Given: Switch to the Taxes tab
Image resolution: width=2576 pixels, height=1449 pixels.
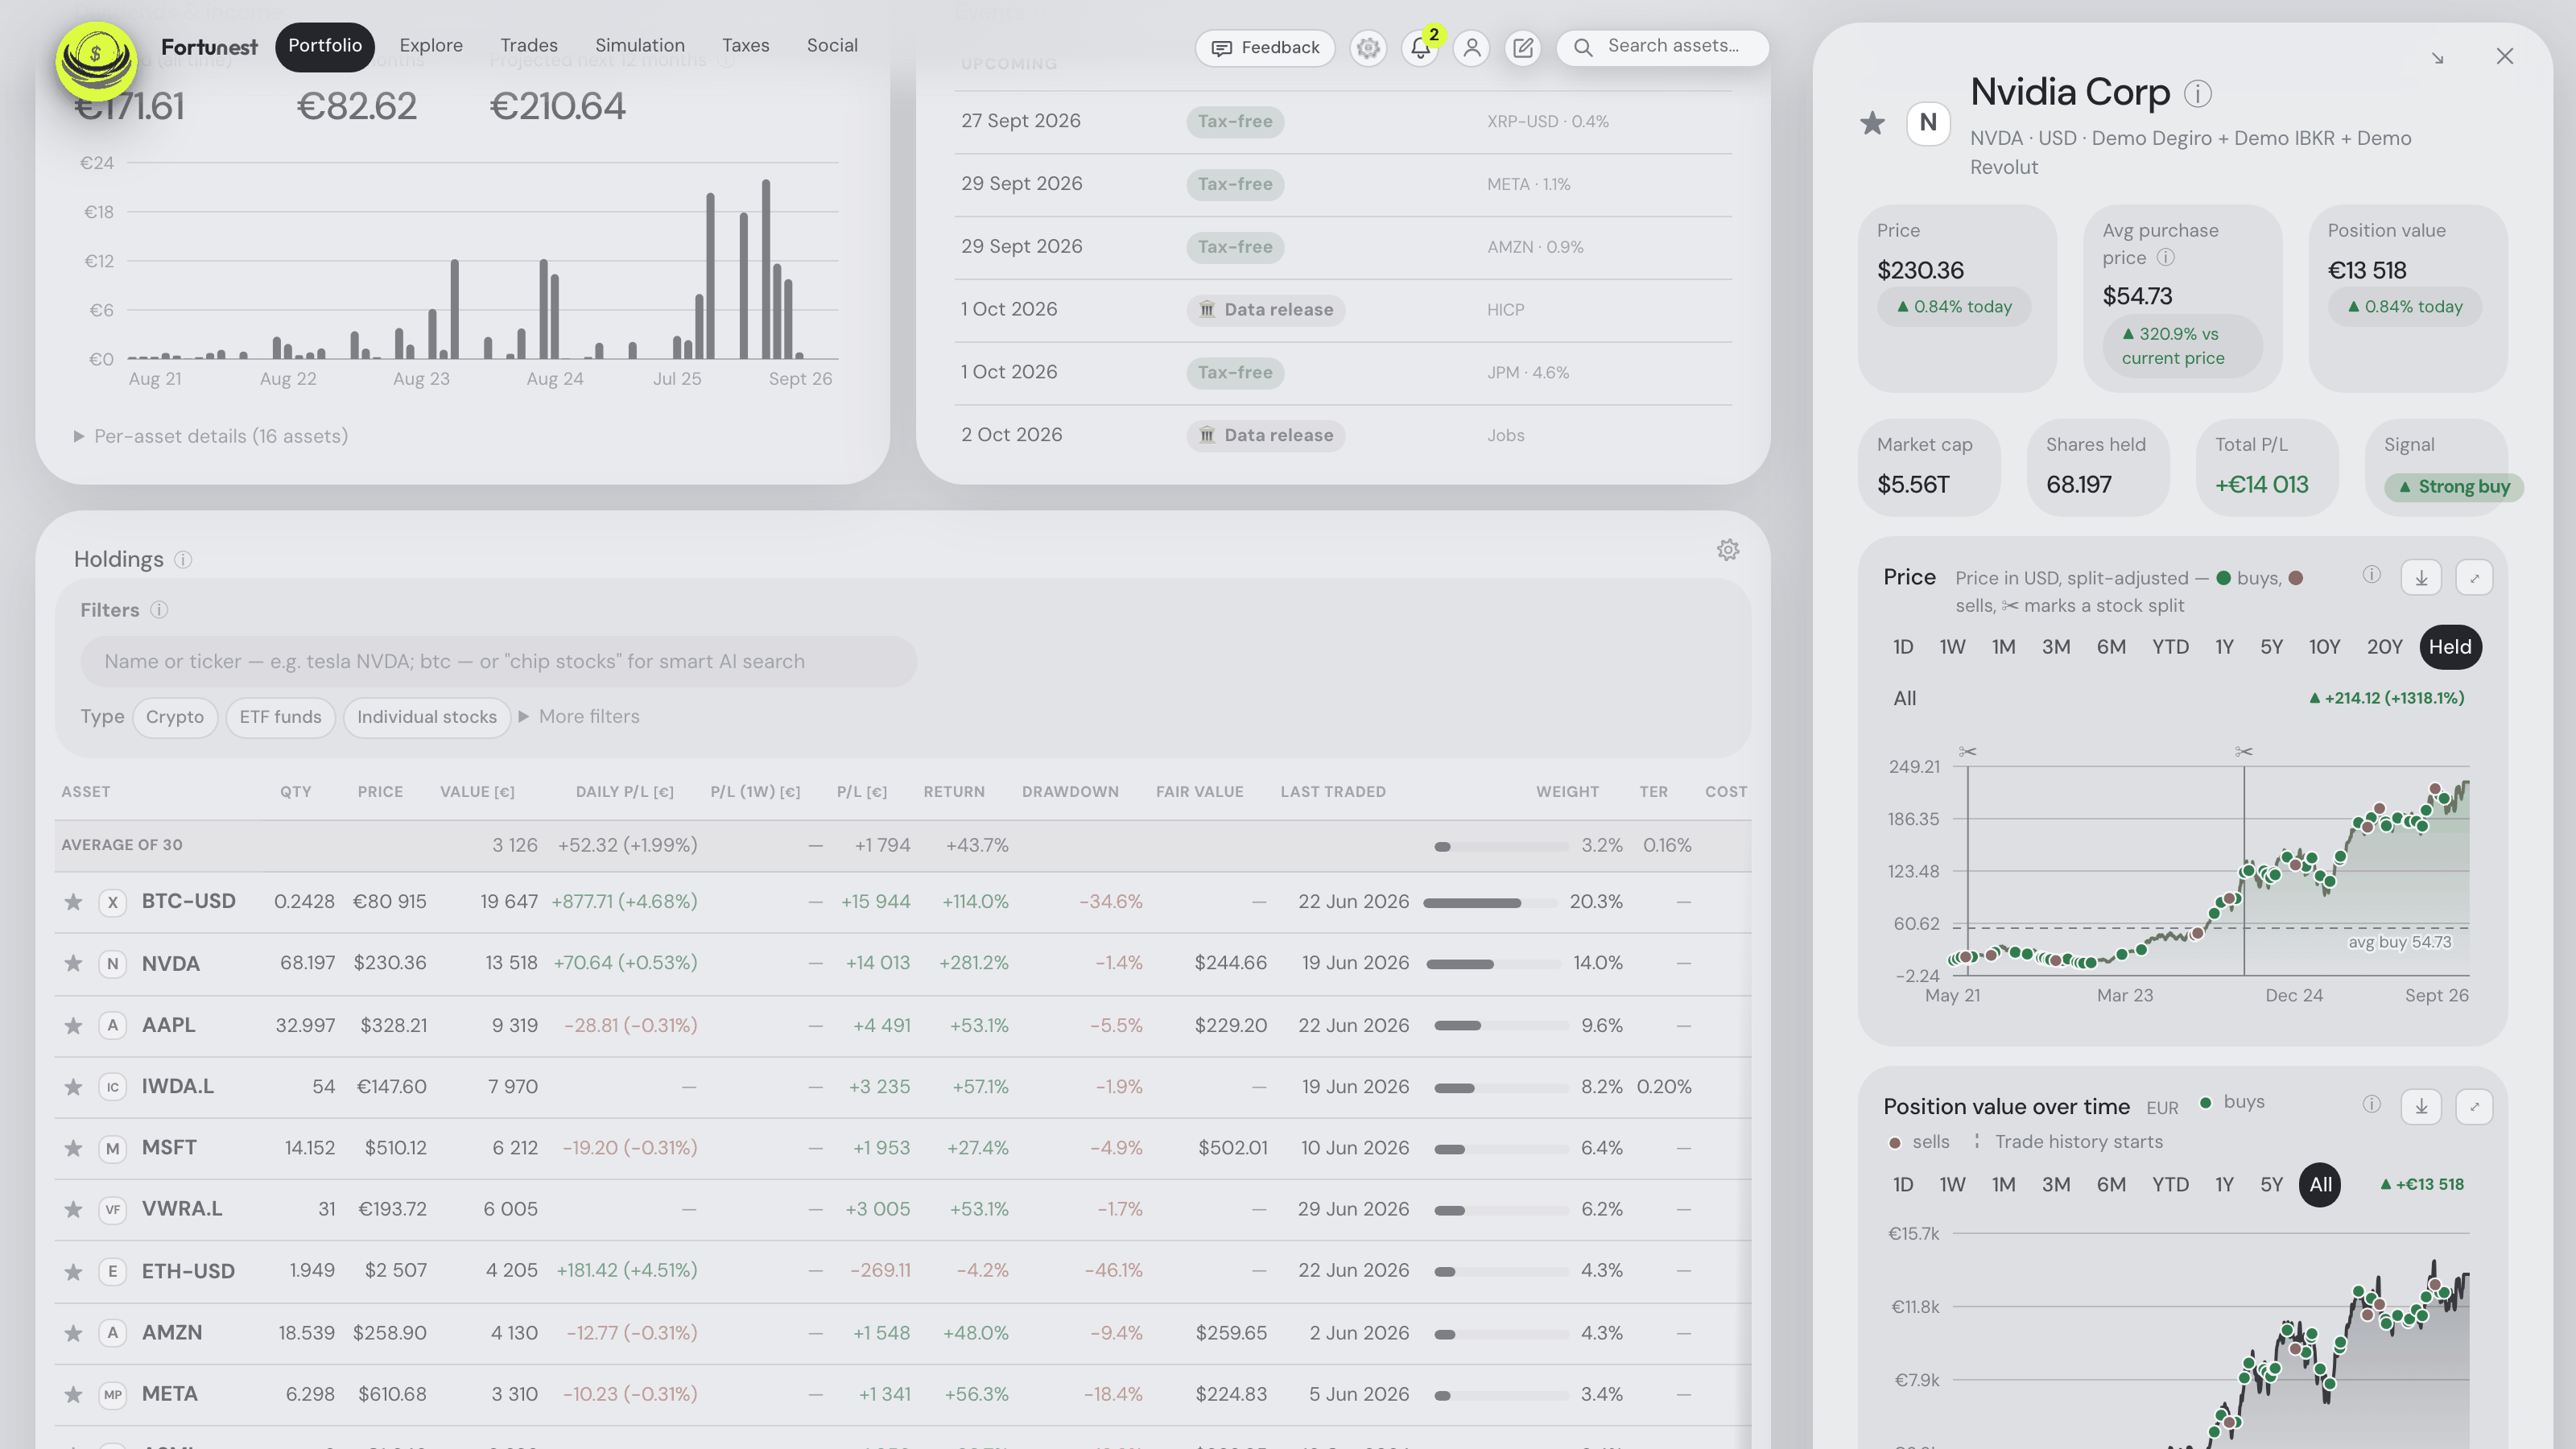Looking at the screenshot, I should pyautogui.click(x=746, y=46).
